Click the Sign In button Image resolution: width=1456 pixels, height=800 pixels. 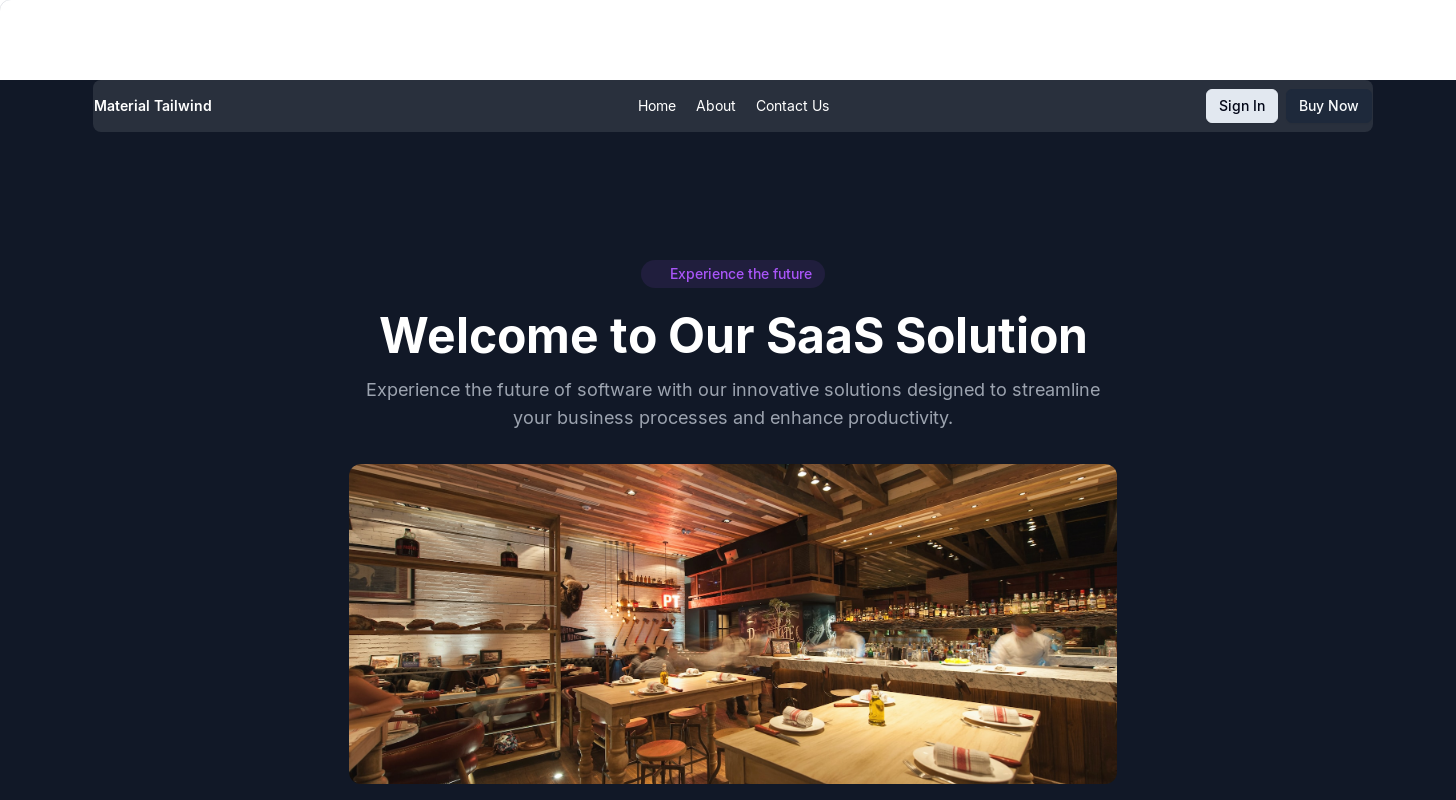coord(1242,106)
